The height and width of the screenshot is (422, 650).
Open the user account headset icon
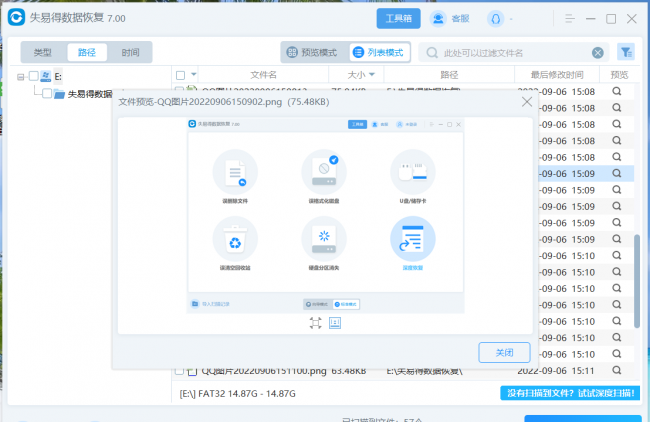coord(495,19)
